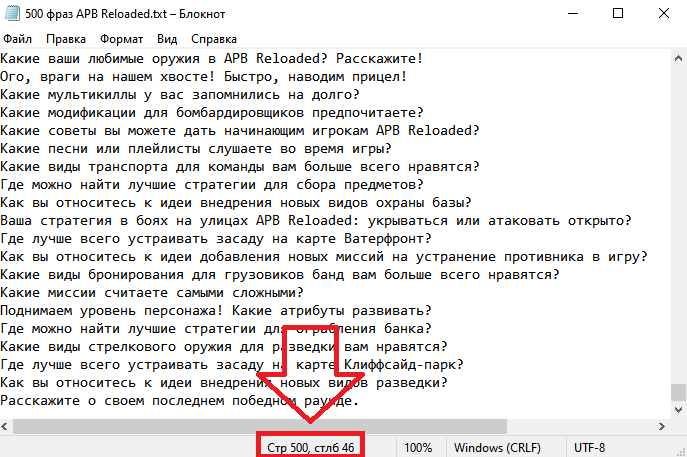Close the Notepad window
687x457 pixels.
(x=664, y=13)
